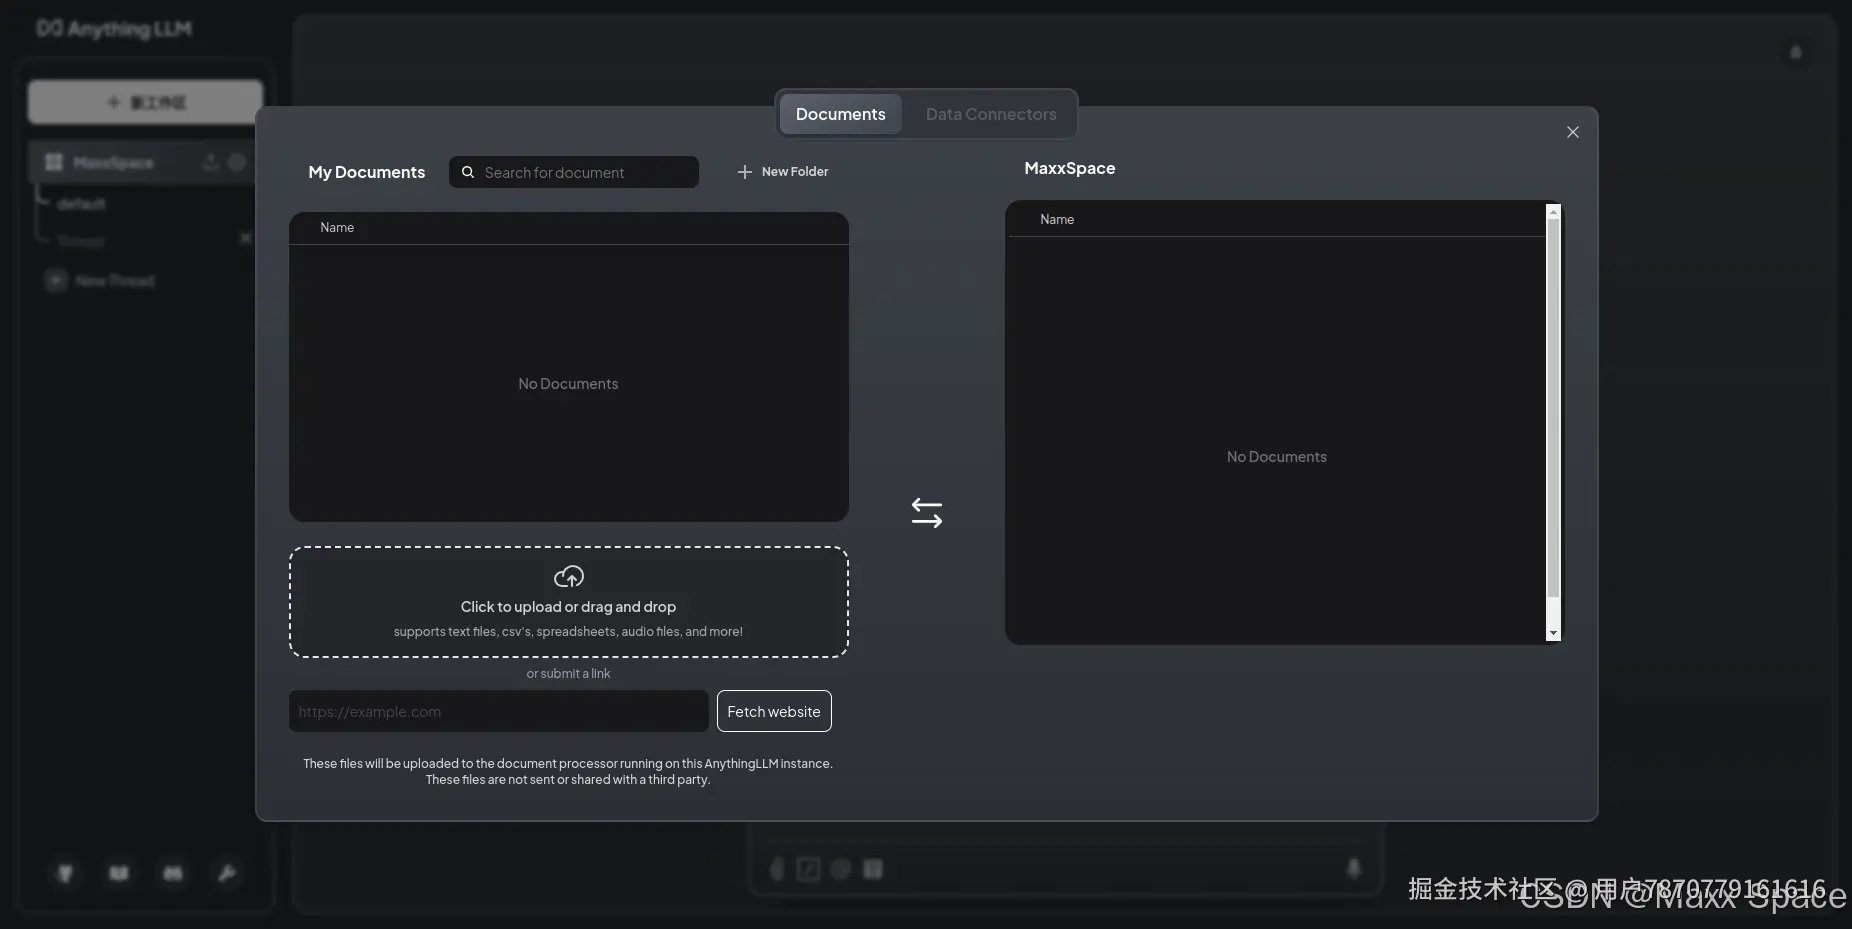Image resolution: width=1852 pixels, height=929 pixels.
Task: Click the Name column header in My Documents
Action: click(337, 228)
